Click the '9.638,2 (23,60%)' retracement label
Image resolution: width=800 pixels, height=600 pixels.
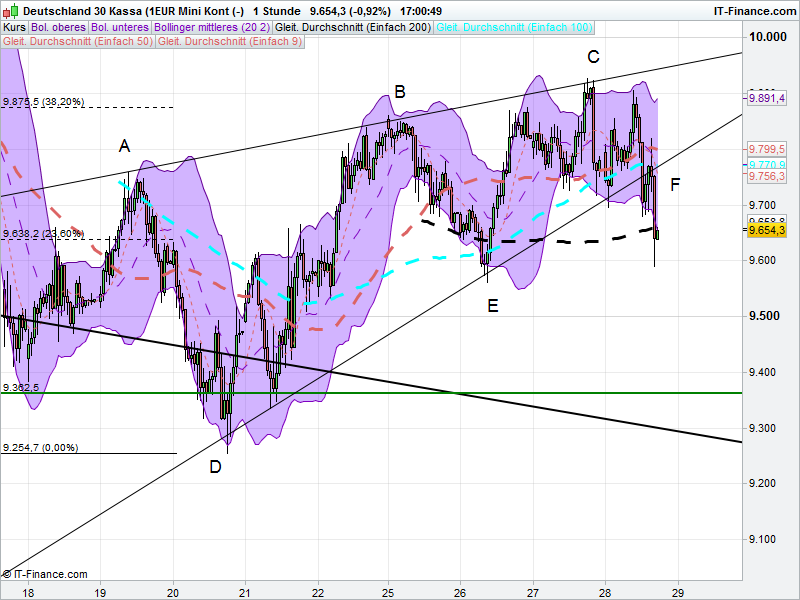[45, 231]
